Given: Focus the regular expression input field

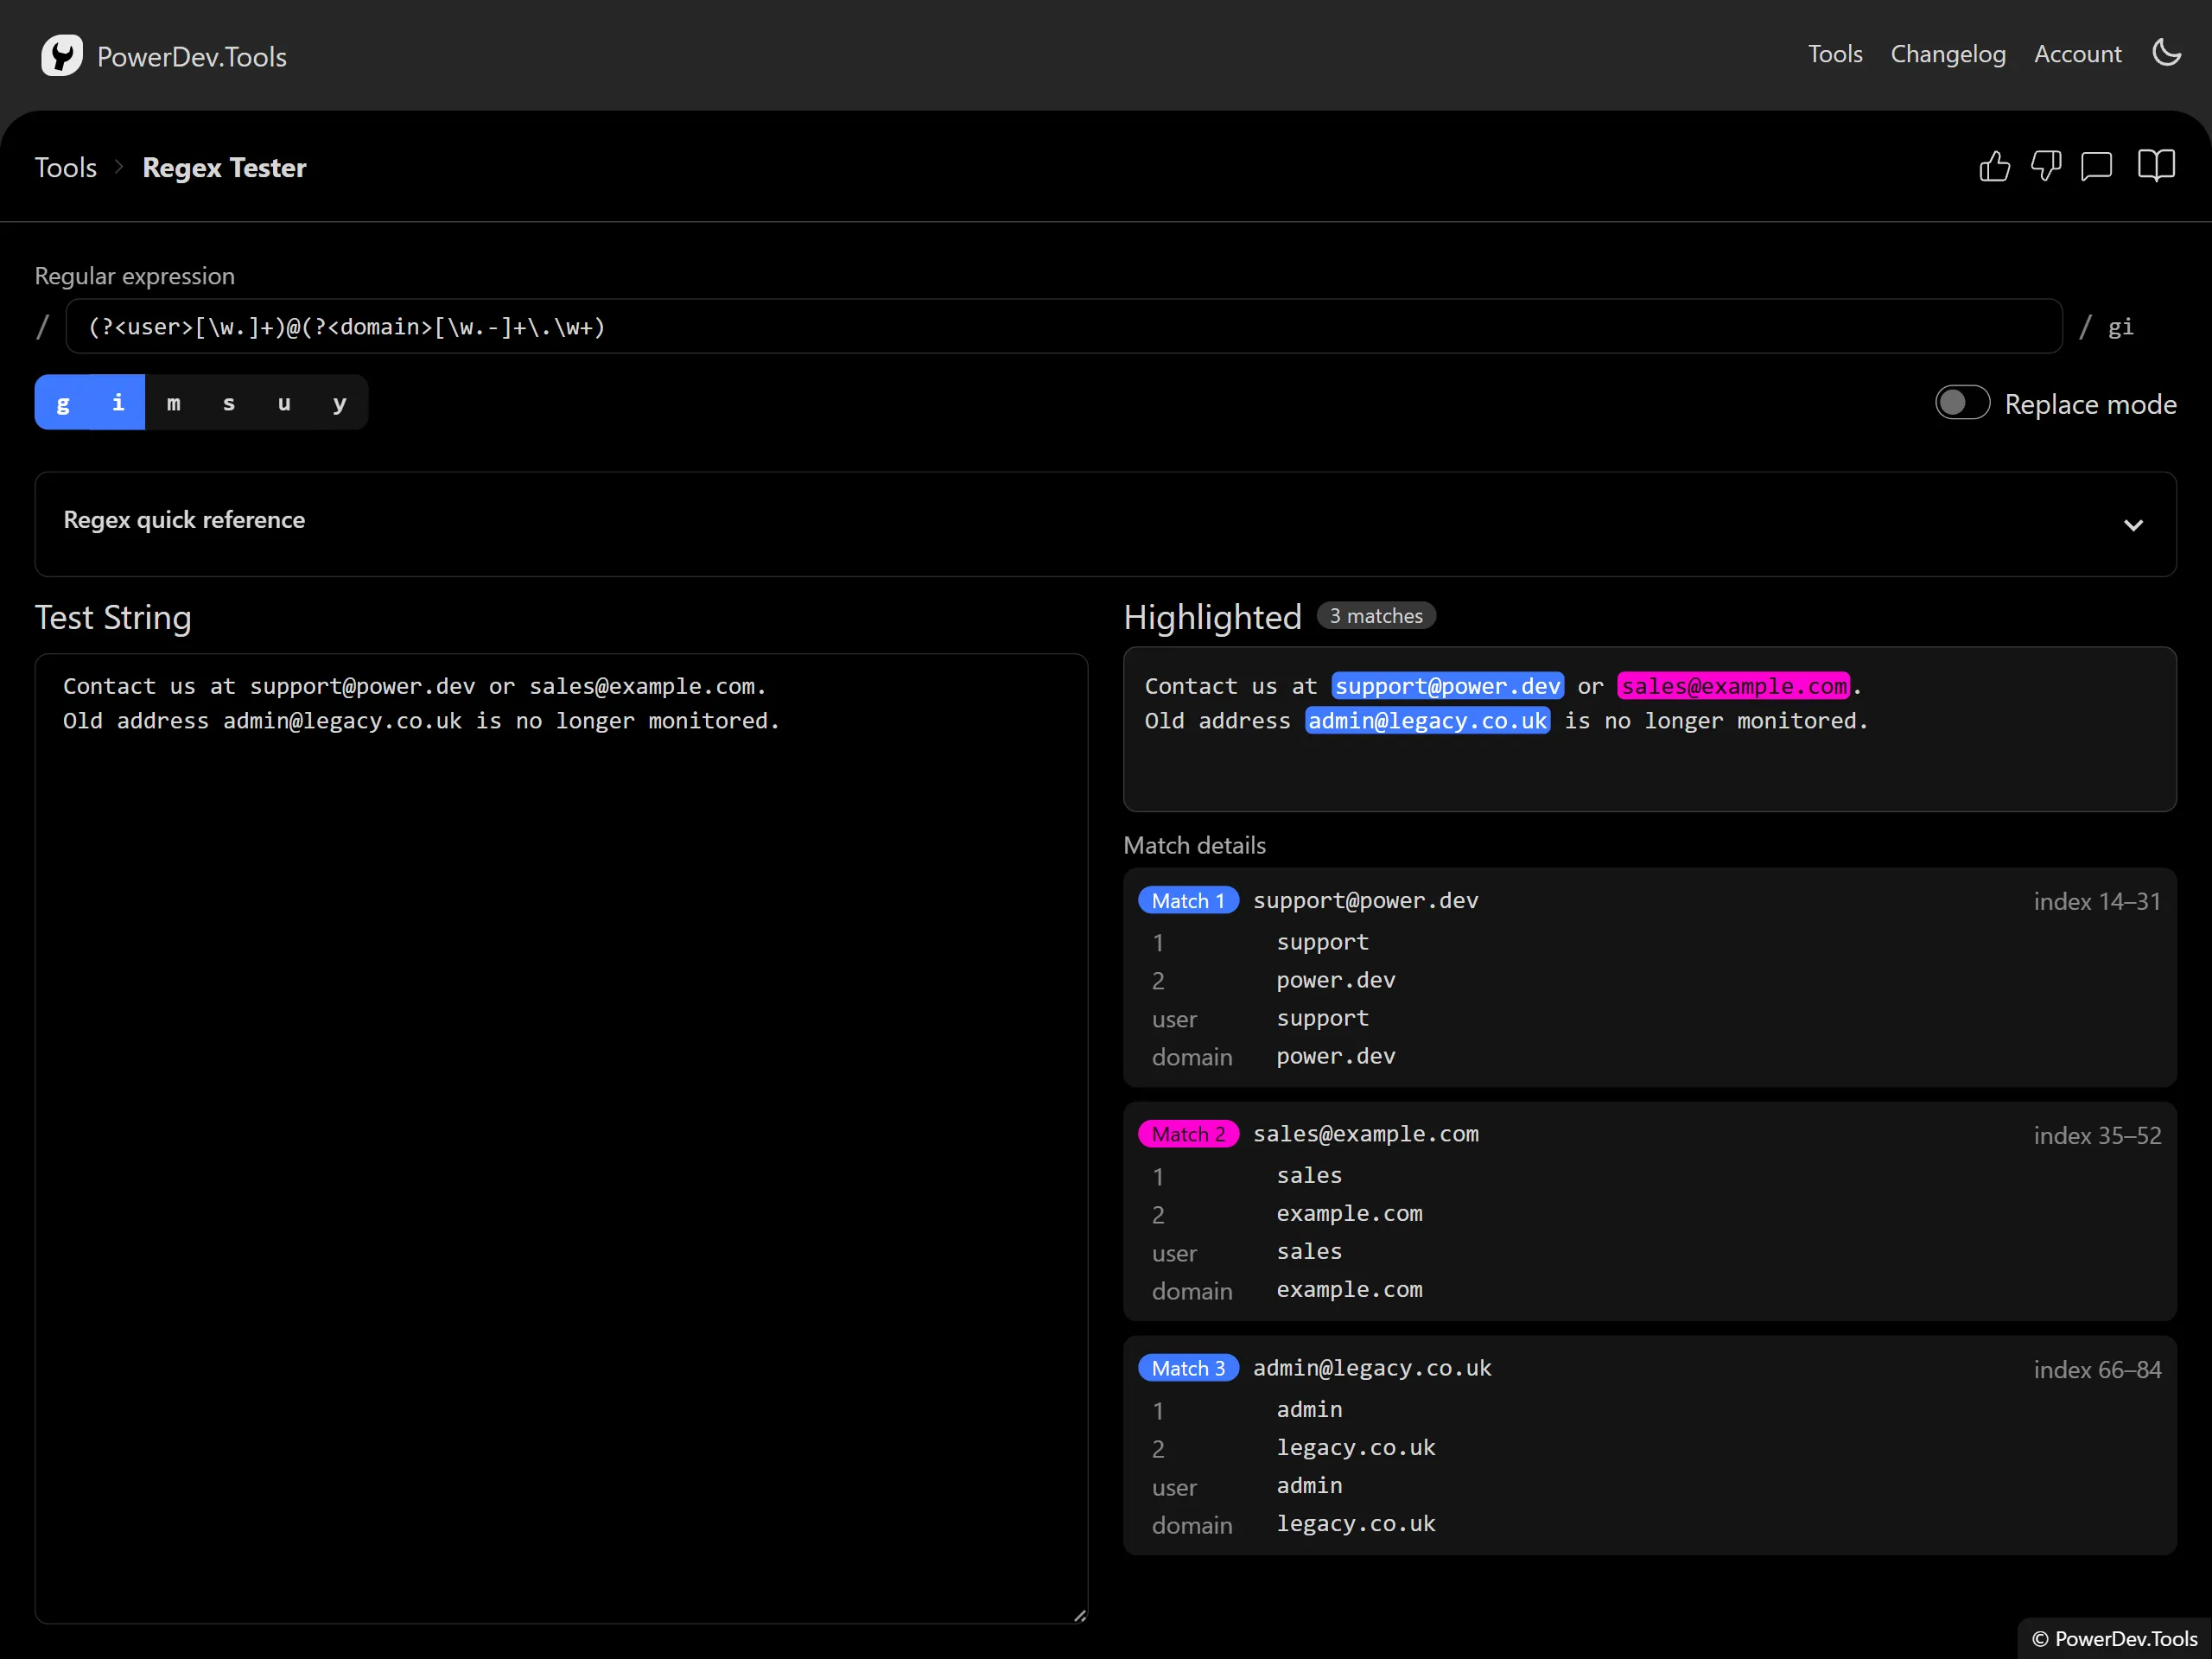Looking at the screenshot, I should tap(1064, 326).
